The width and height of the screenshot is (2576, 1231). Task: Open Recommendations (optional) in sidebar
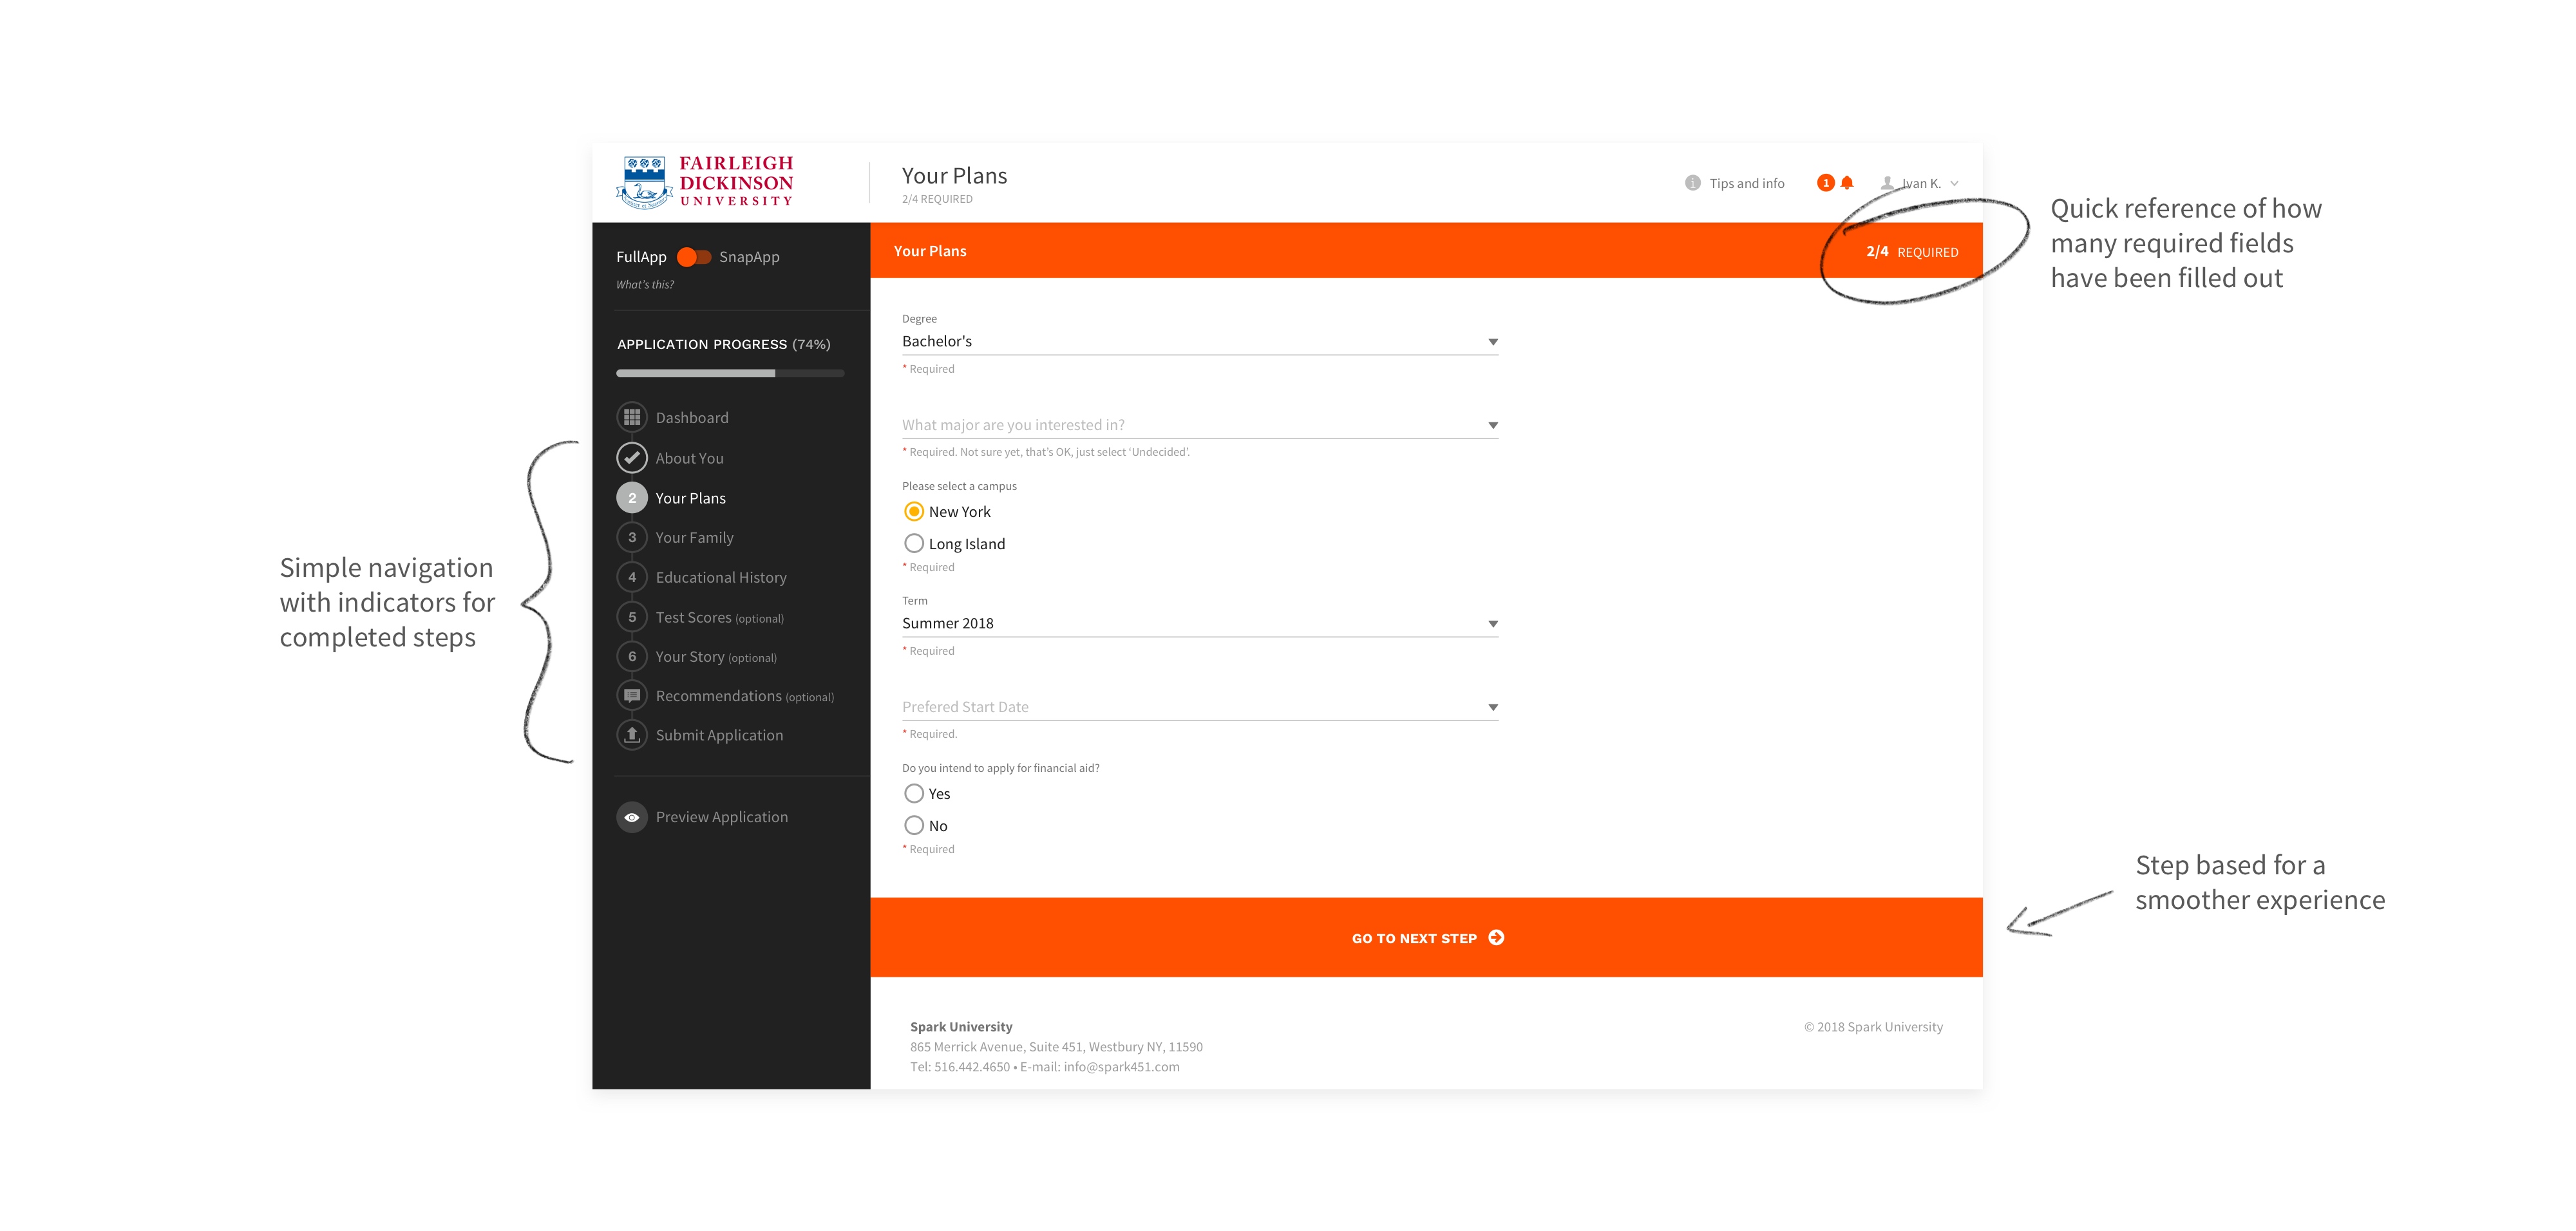click(x=726, y=696)
